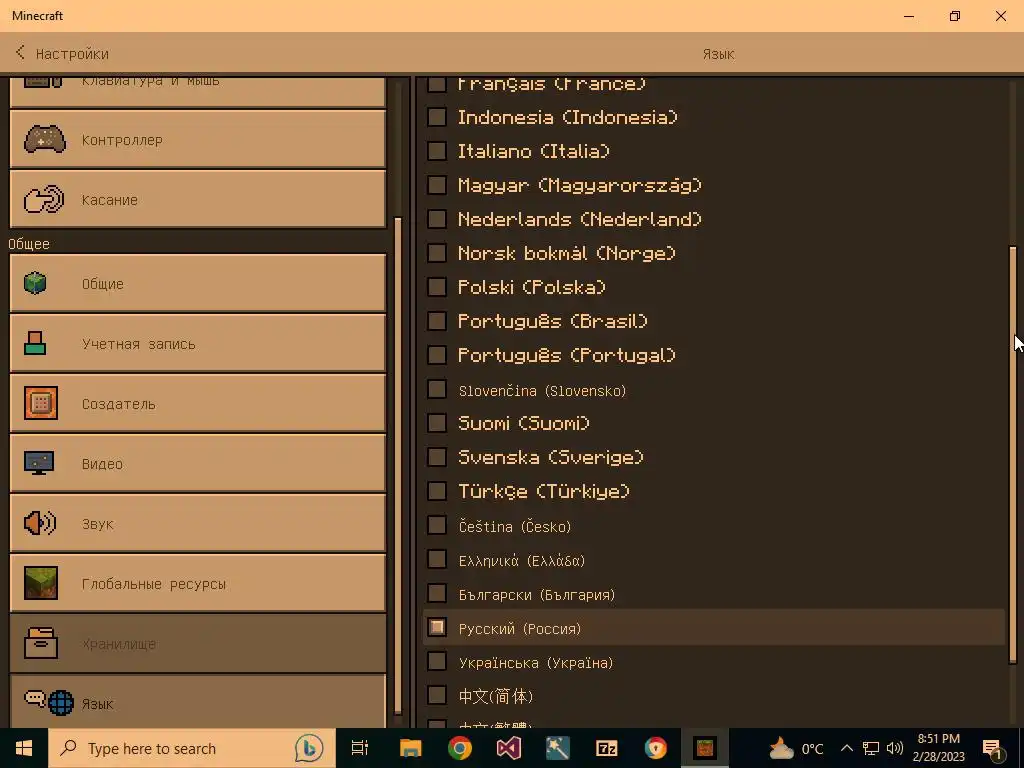Check the Nederlands (Nederland) checkbox
1024x768 pixels.
[436, 219]
